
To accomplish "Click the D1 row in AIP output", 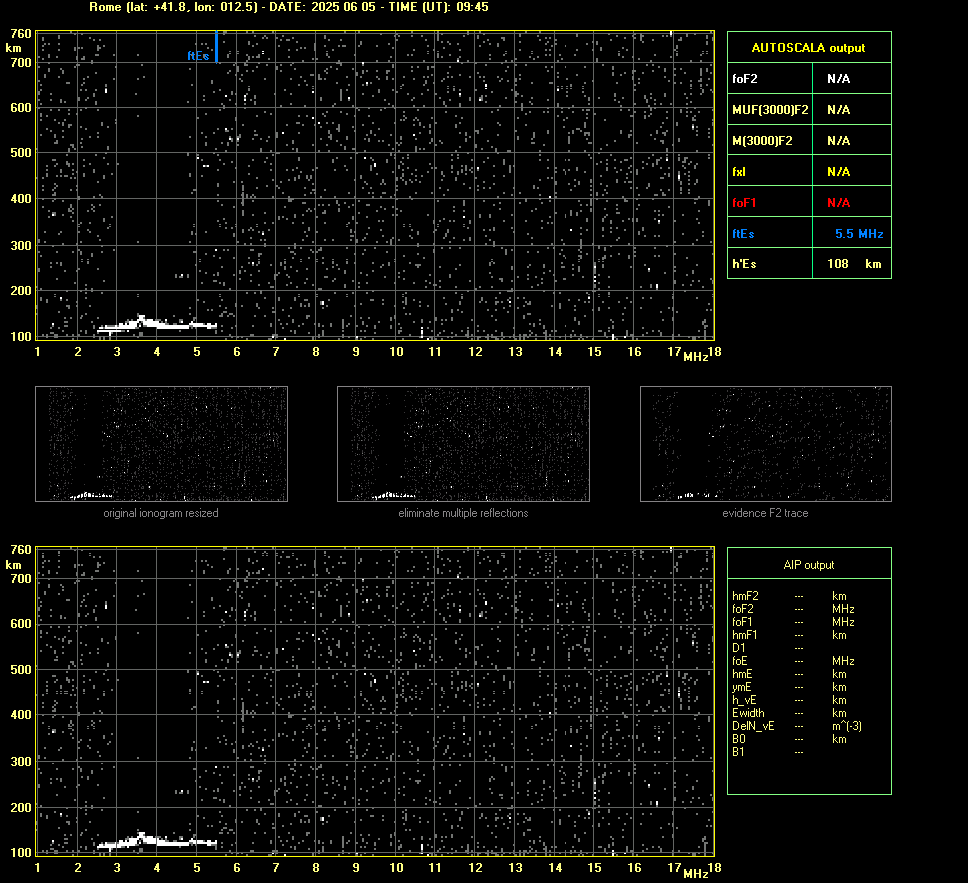I will pos(767,648).
